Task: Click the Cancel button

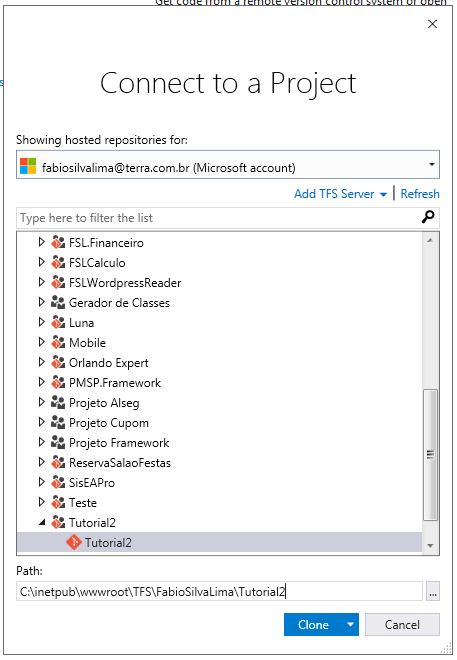Action: (x=402, y=624)
